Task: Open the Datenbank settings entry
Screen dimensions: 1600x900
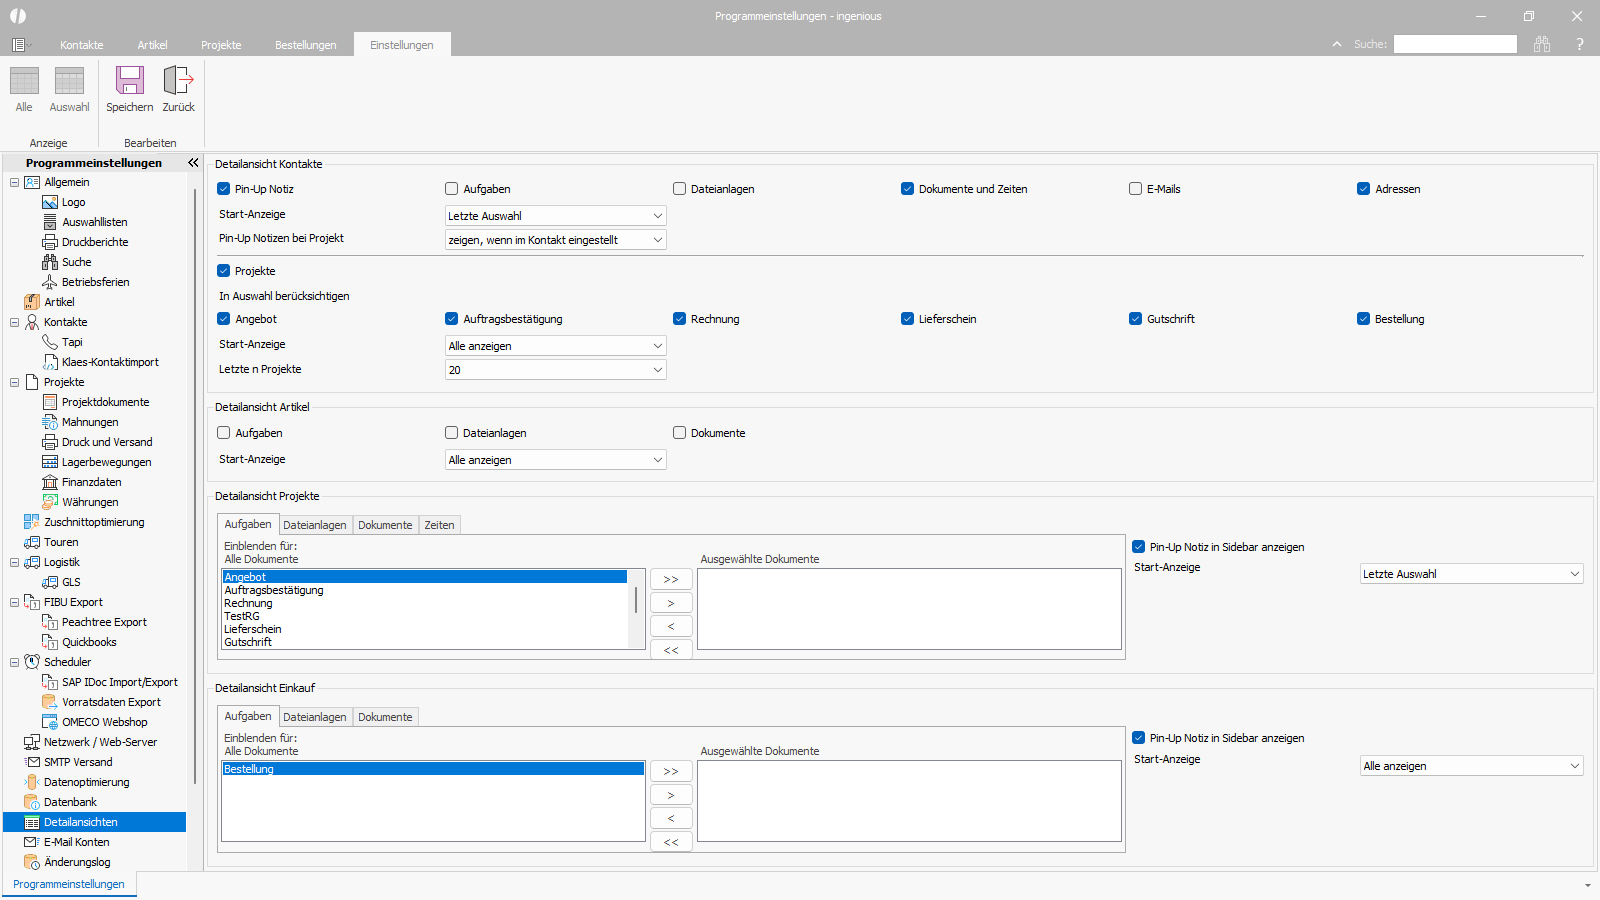Action: tap(70, 802)
